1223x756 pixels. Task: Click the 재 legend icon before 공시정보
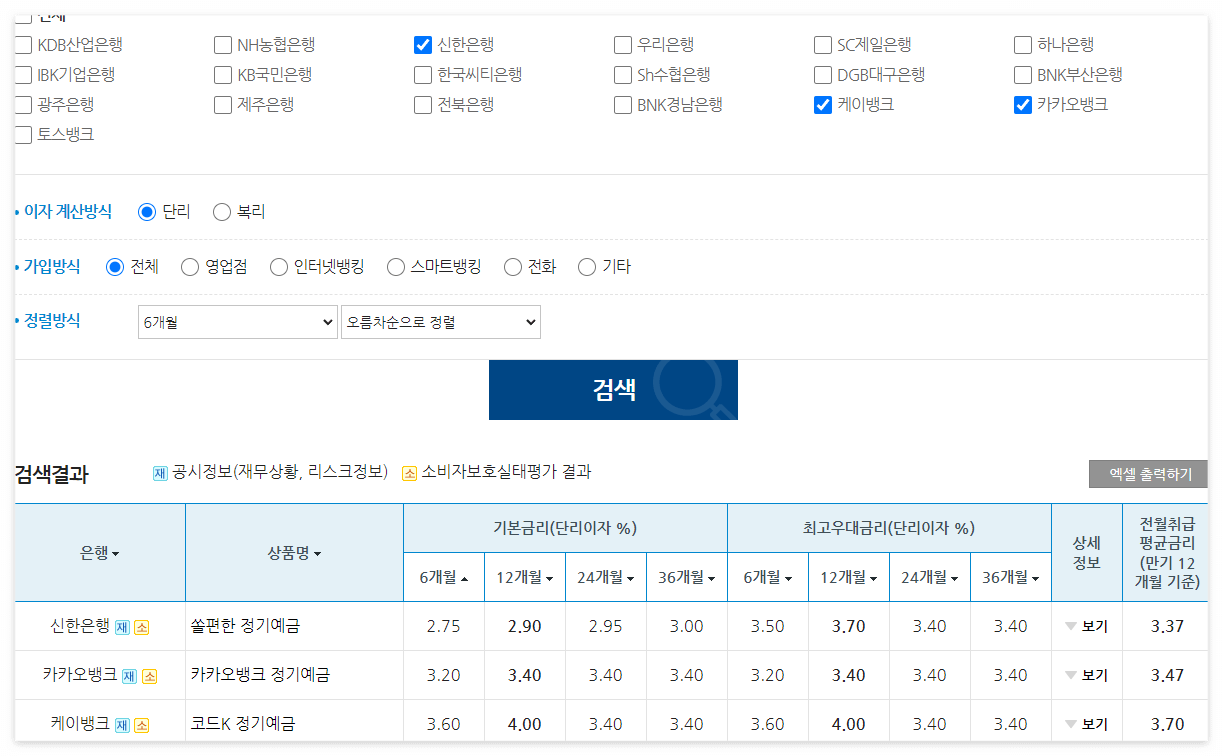[158, 474]
